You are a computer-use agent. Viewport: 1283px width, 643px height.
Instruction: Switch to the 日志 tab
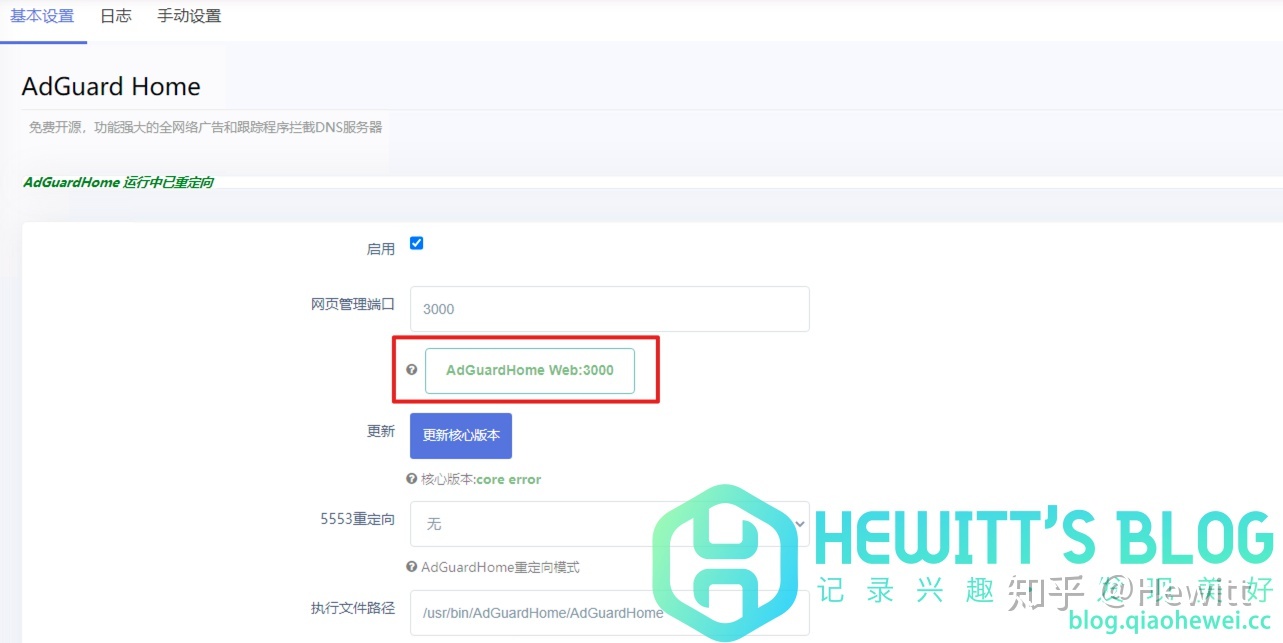coord(116,16)
